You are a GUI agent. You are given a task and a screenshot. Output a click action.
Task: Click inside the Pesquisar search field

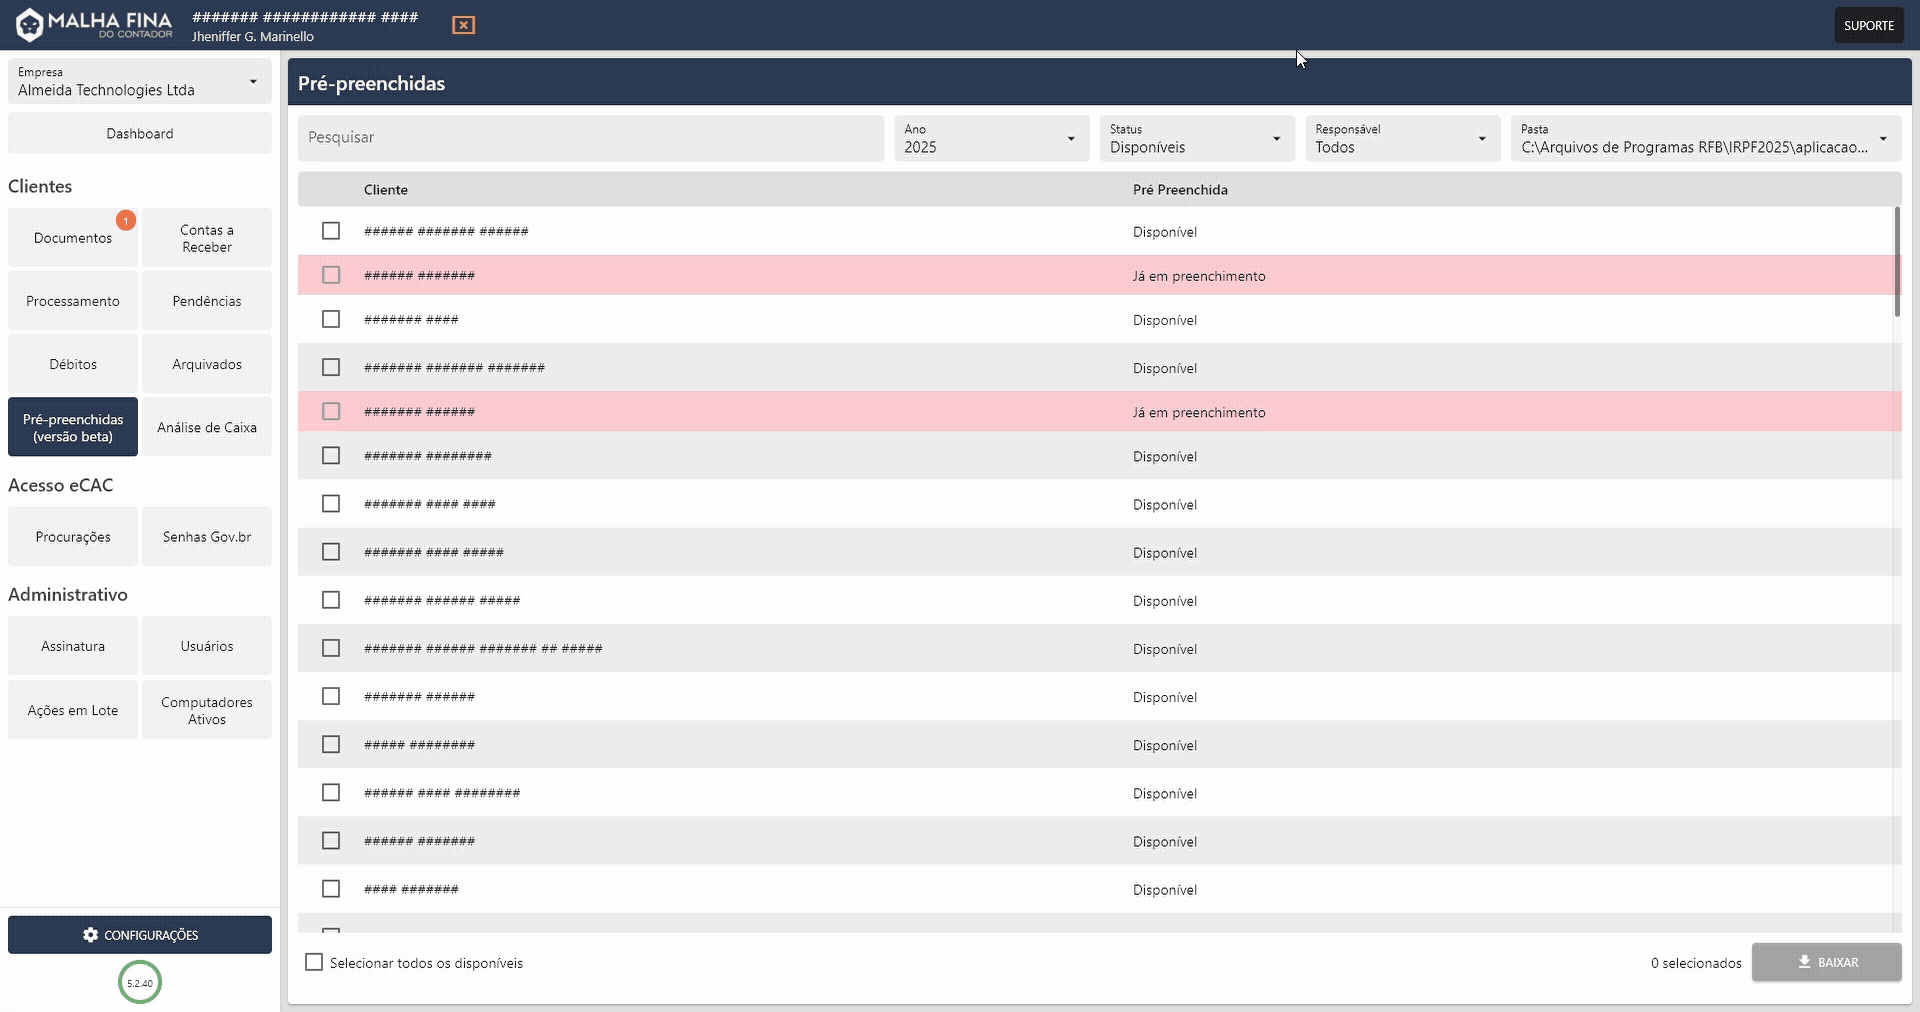click(x=591, y=138)
